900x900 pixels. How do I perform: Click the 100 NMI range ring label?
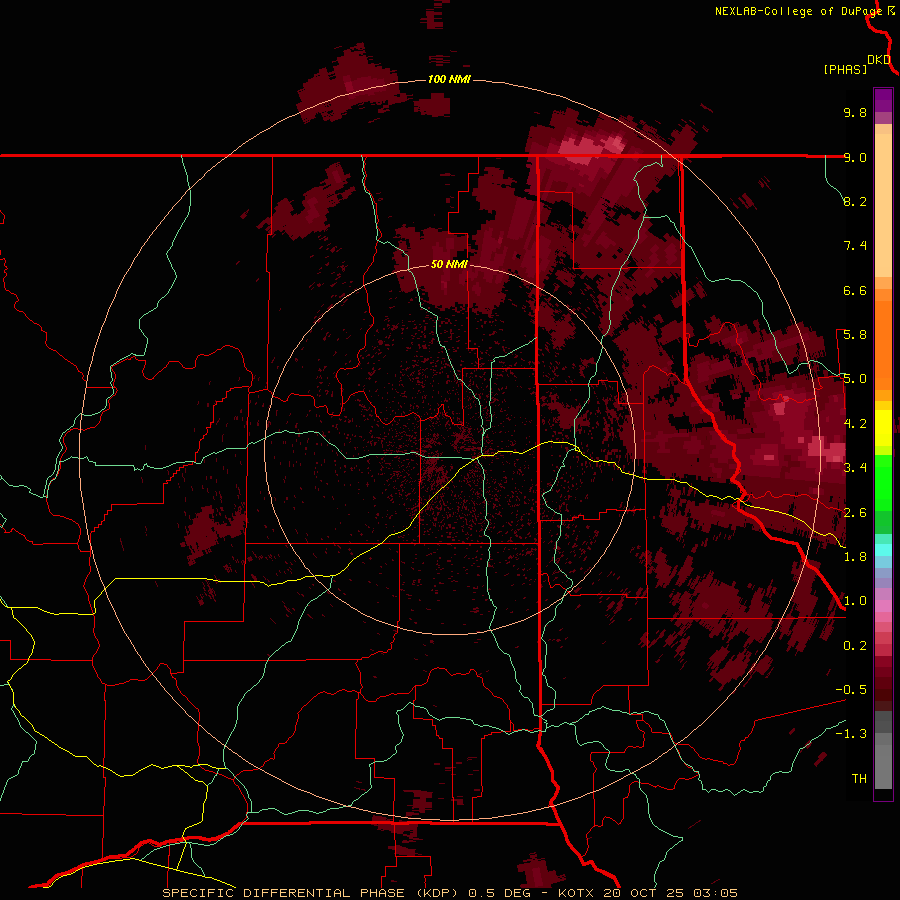(x=449, y=79)
